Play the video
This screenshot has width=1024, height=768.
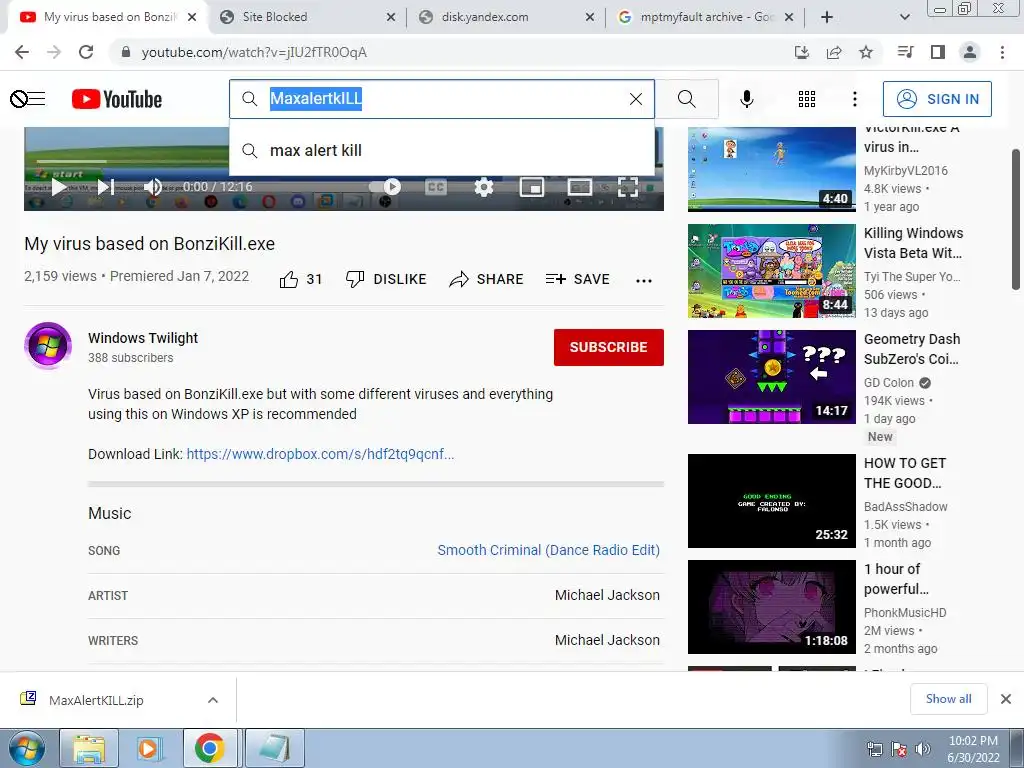click(x=59, y=187)
